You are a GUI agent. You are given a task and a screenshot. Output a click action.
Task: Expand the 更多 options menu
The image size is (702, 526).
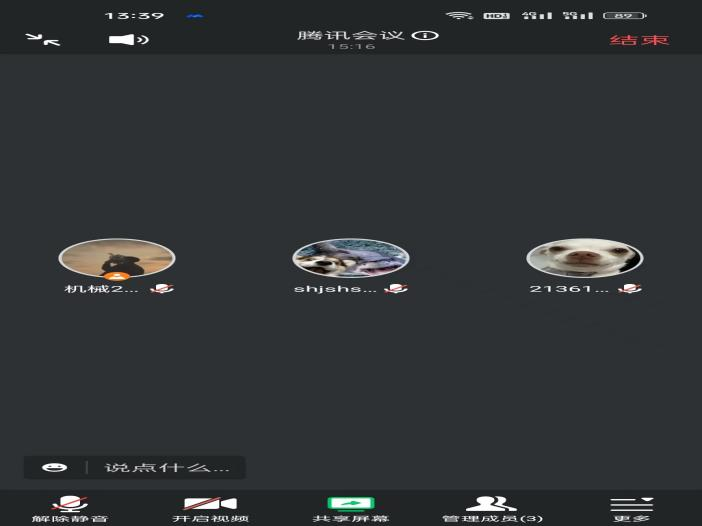click(631, 508)
